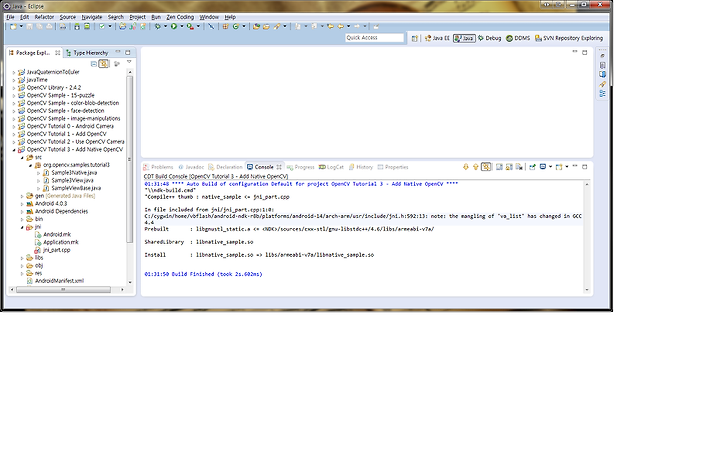
Task: Open the Run button dropdown arrow
Action: pos(181,27)
